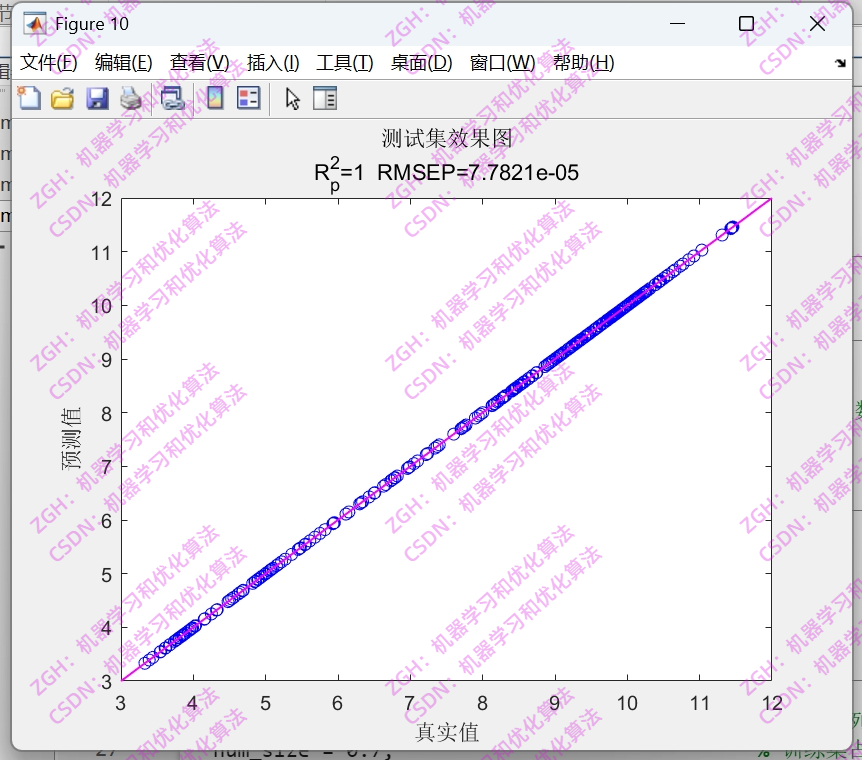
Task: Click the Insert Colorbar toolbar icon
Action: (215, 99)
